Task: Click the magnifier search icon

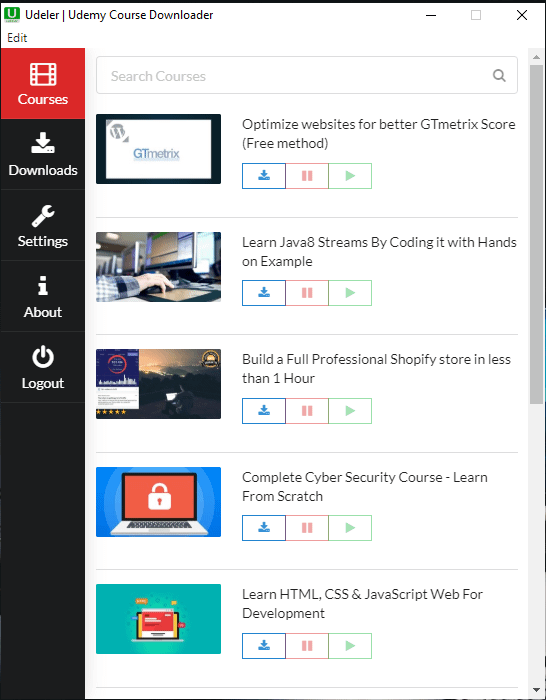Action: (499, 75)
